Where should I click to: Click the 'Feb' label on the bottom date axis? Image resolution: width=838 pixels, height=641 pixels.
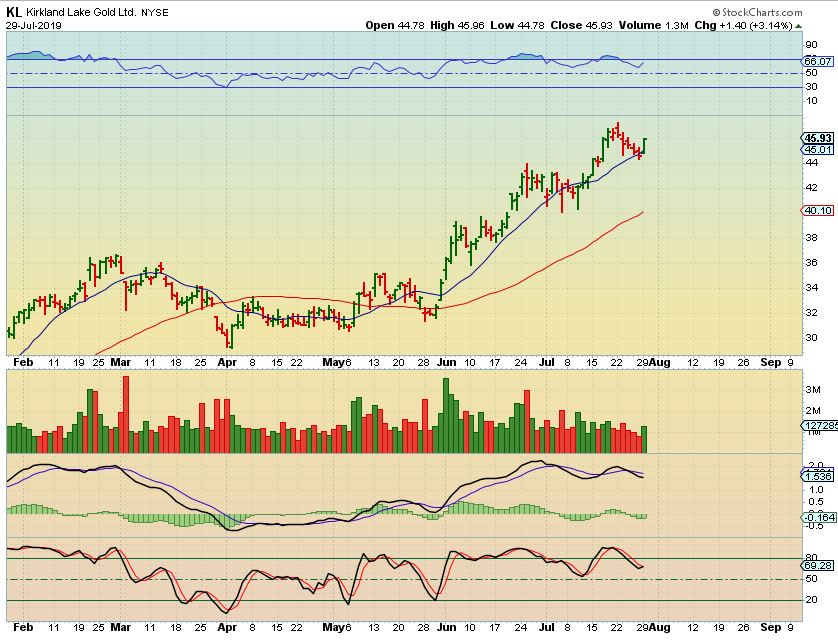pos(23,627)
